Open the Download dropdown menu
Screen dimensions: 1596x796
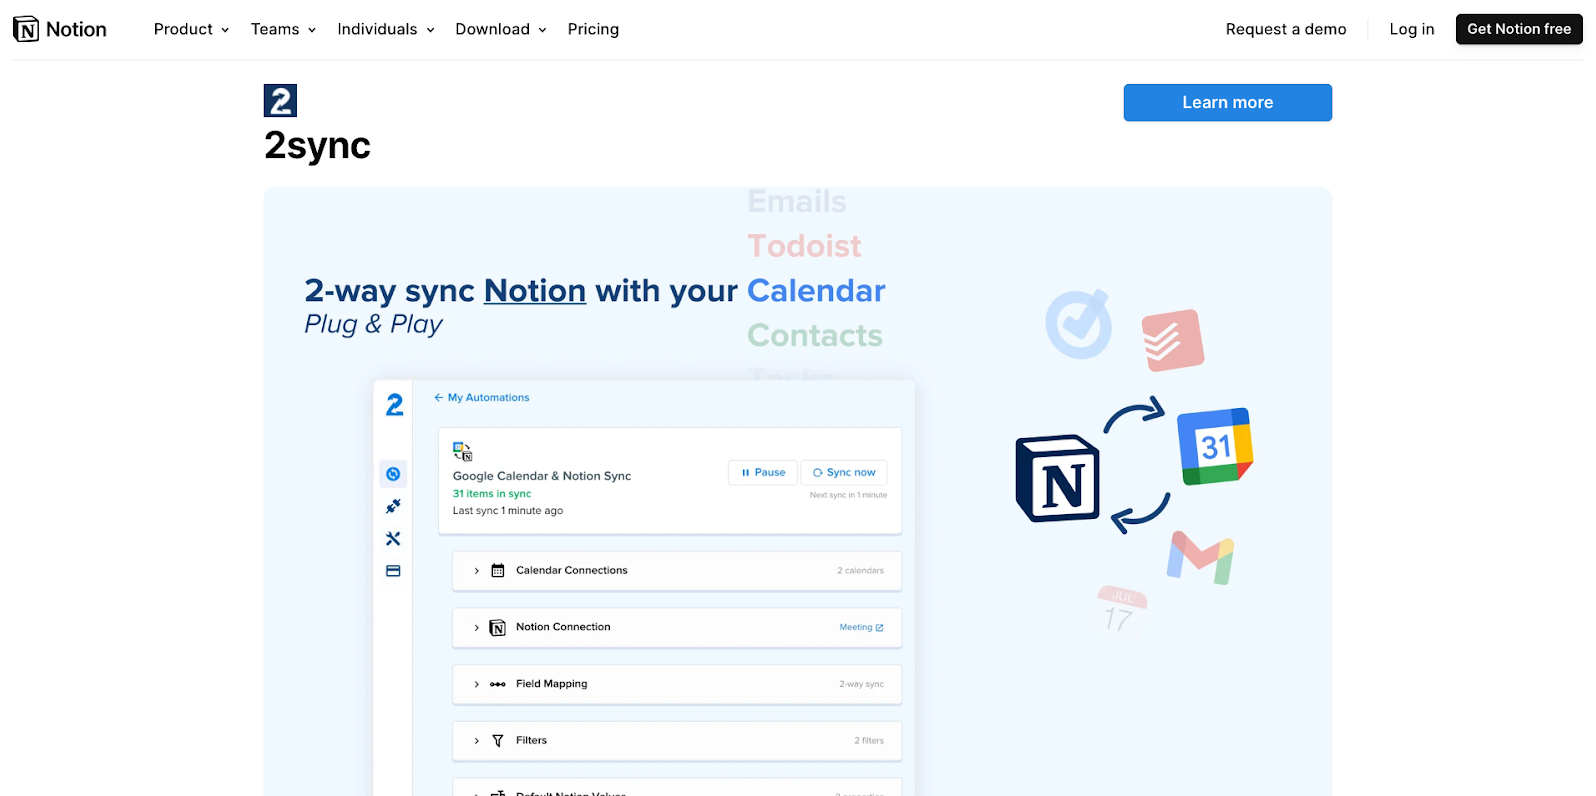[501, 29]
